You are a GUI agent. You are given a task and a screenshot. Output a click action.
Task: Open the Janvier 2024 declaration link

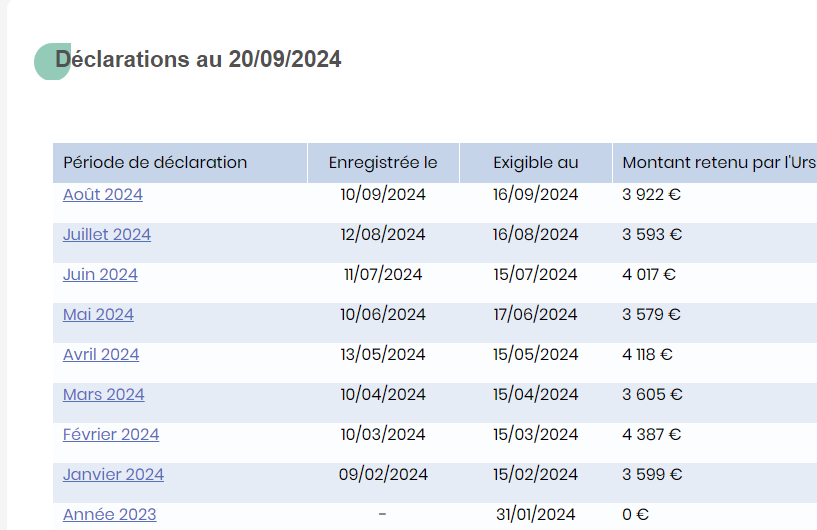click(x=113, y=475)
